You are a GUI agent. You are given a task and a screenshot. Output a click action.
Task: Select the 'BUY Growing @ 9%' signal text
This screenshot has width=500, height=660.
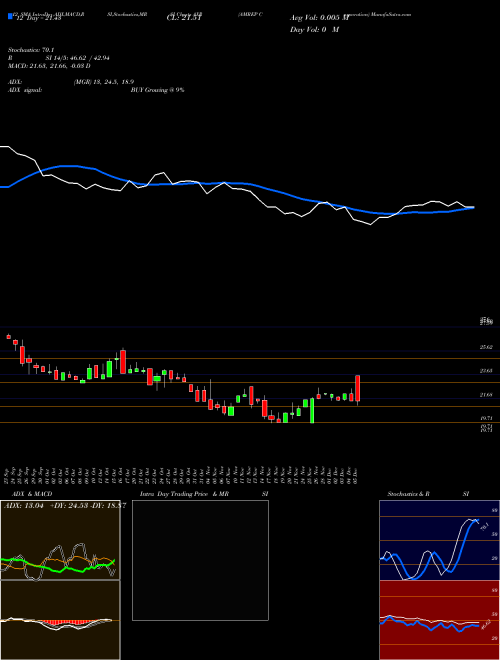[157, 90]
